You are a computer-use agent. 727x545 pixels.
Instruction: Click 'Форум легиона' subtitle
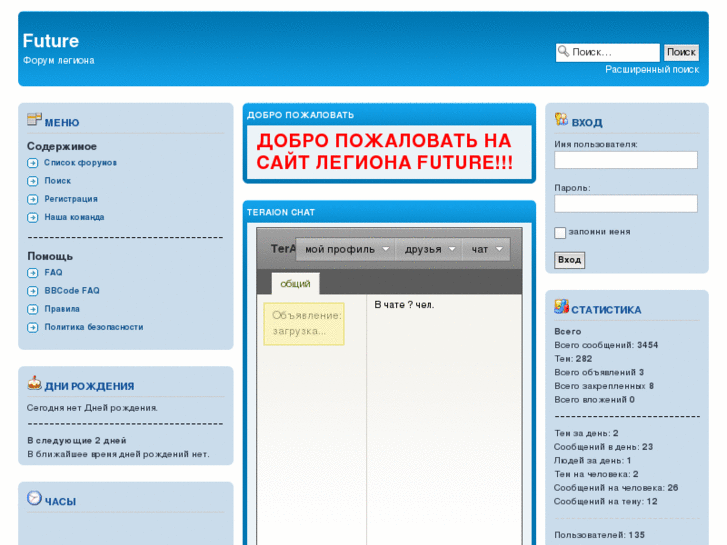tap(59, 61)
